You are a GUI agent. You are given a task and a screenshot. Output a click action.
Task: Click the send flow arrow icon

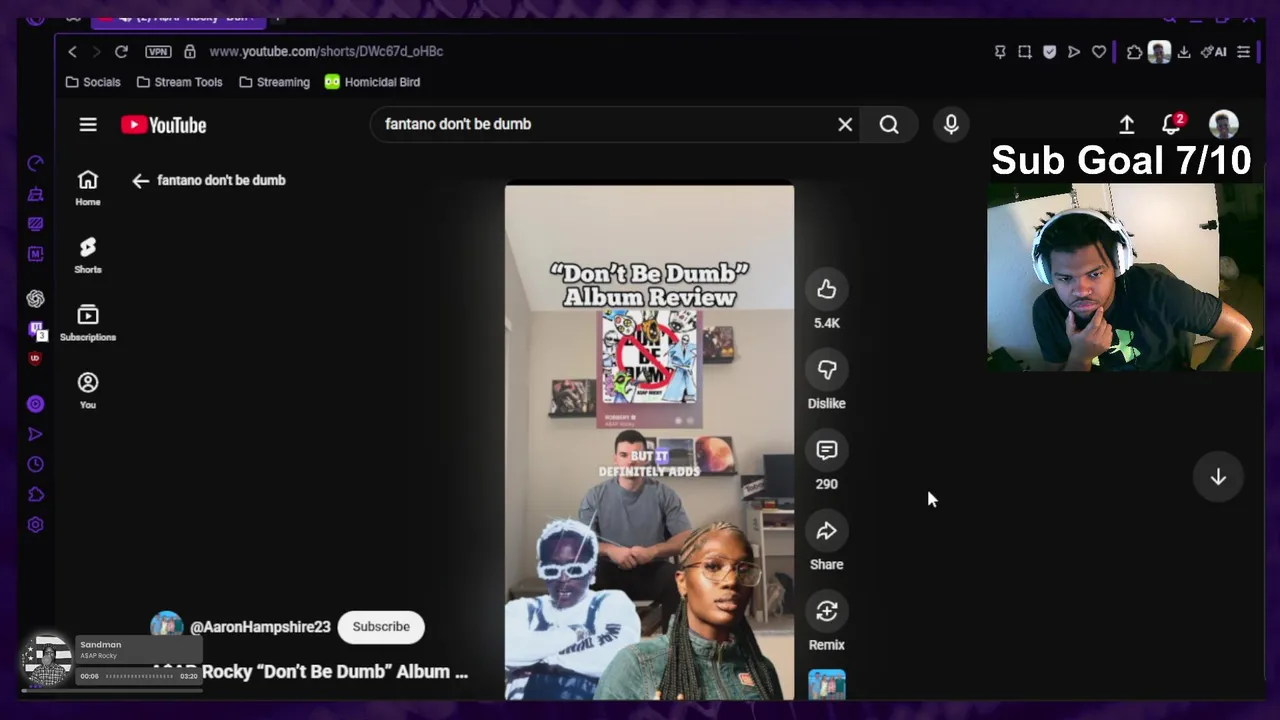point(1074,52)
